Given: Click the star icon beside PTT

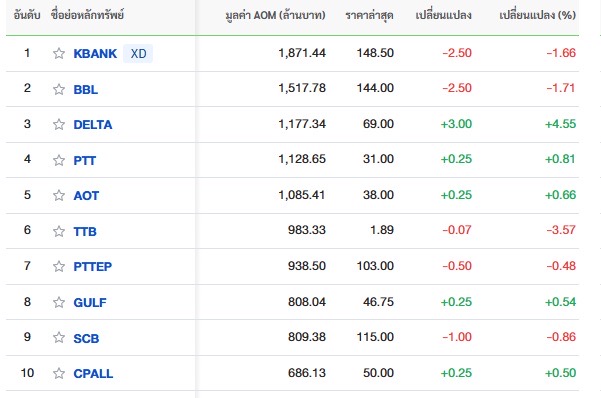Looking at the screenshot, I should (59, 160).
